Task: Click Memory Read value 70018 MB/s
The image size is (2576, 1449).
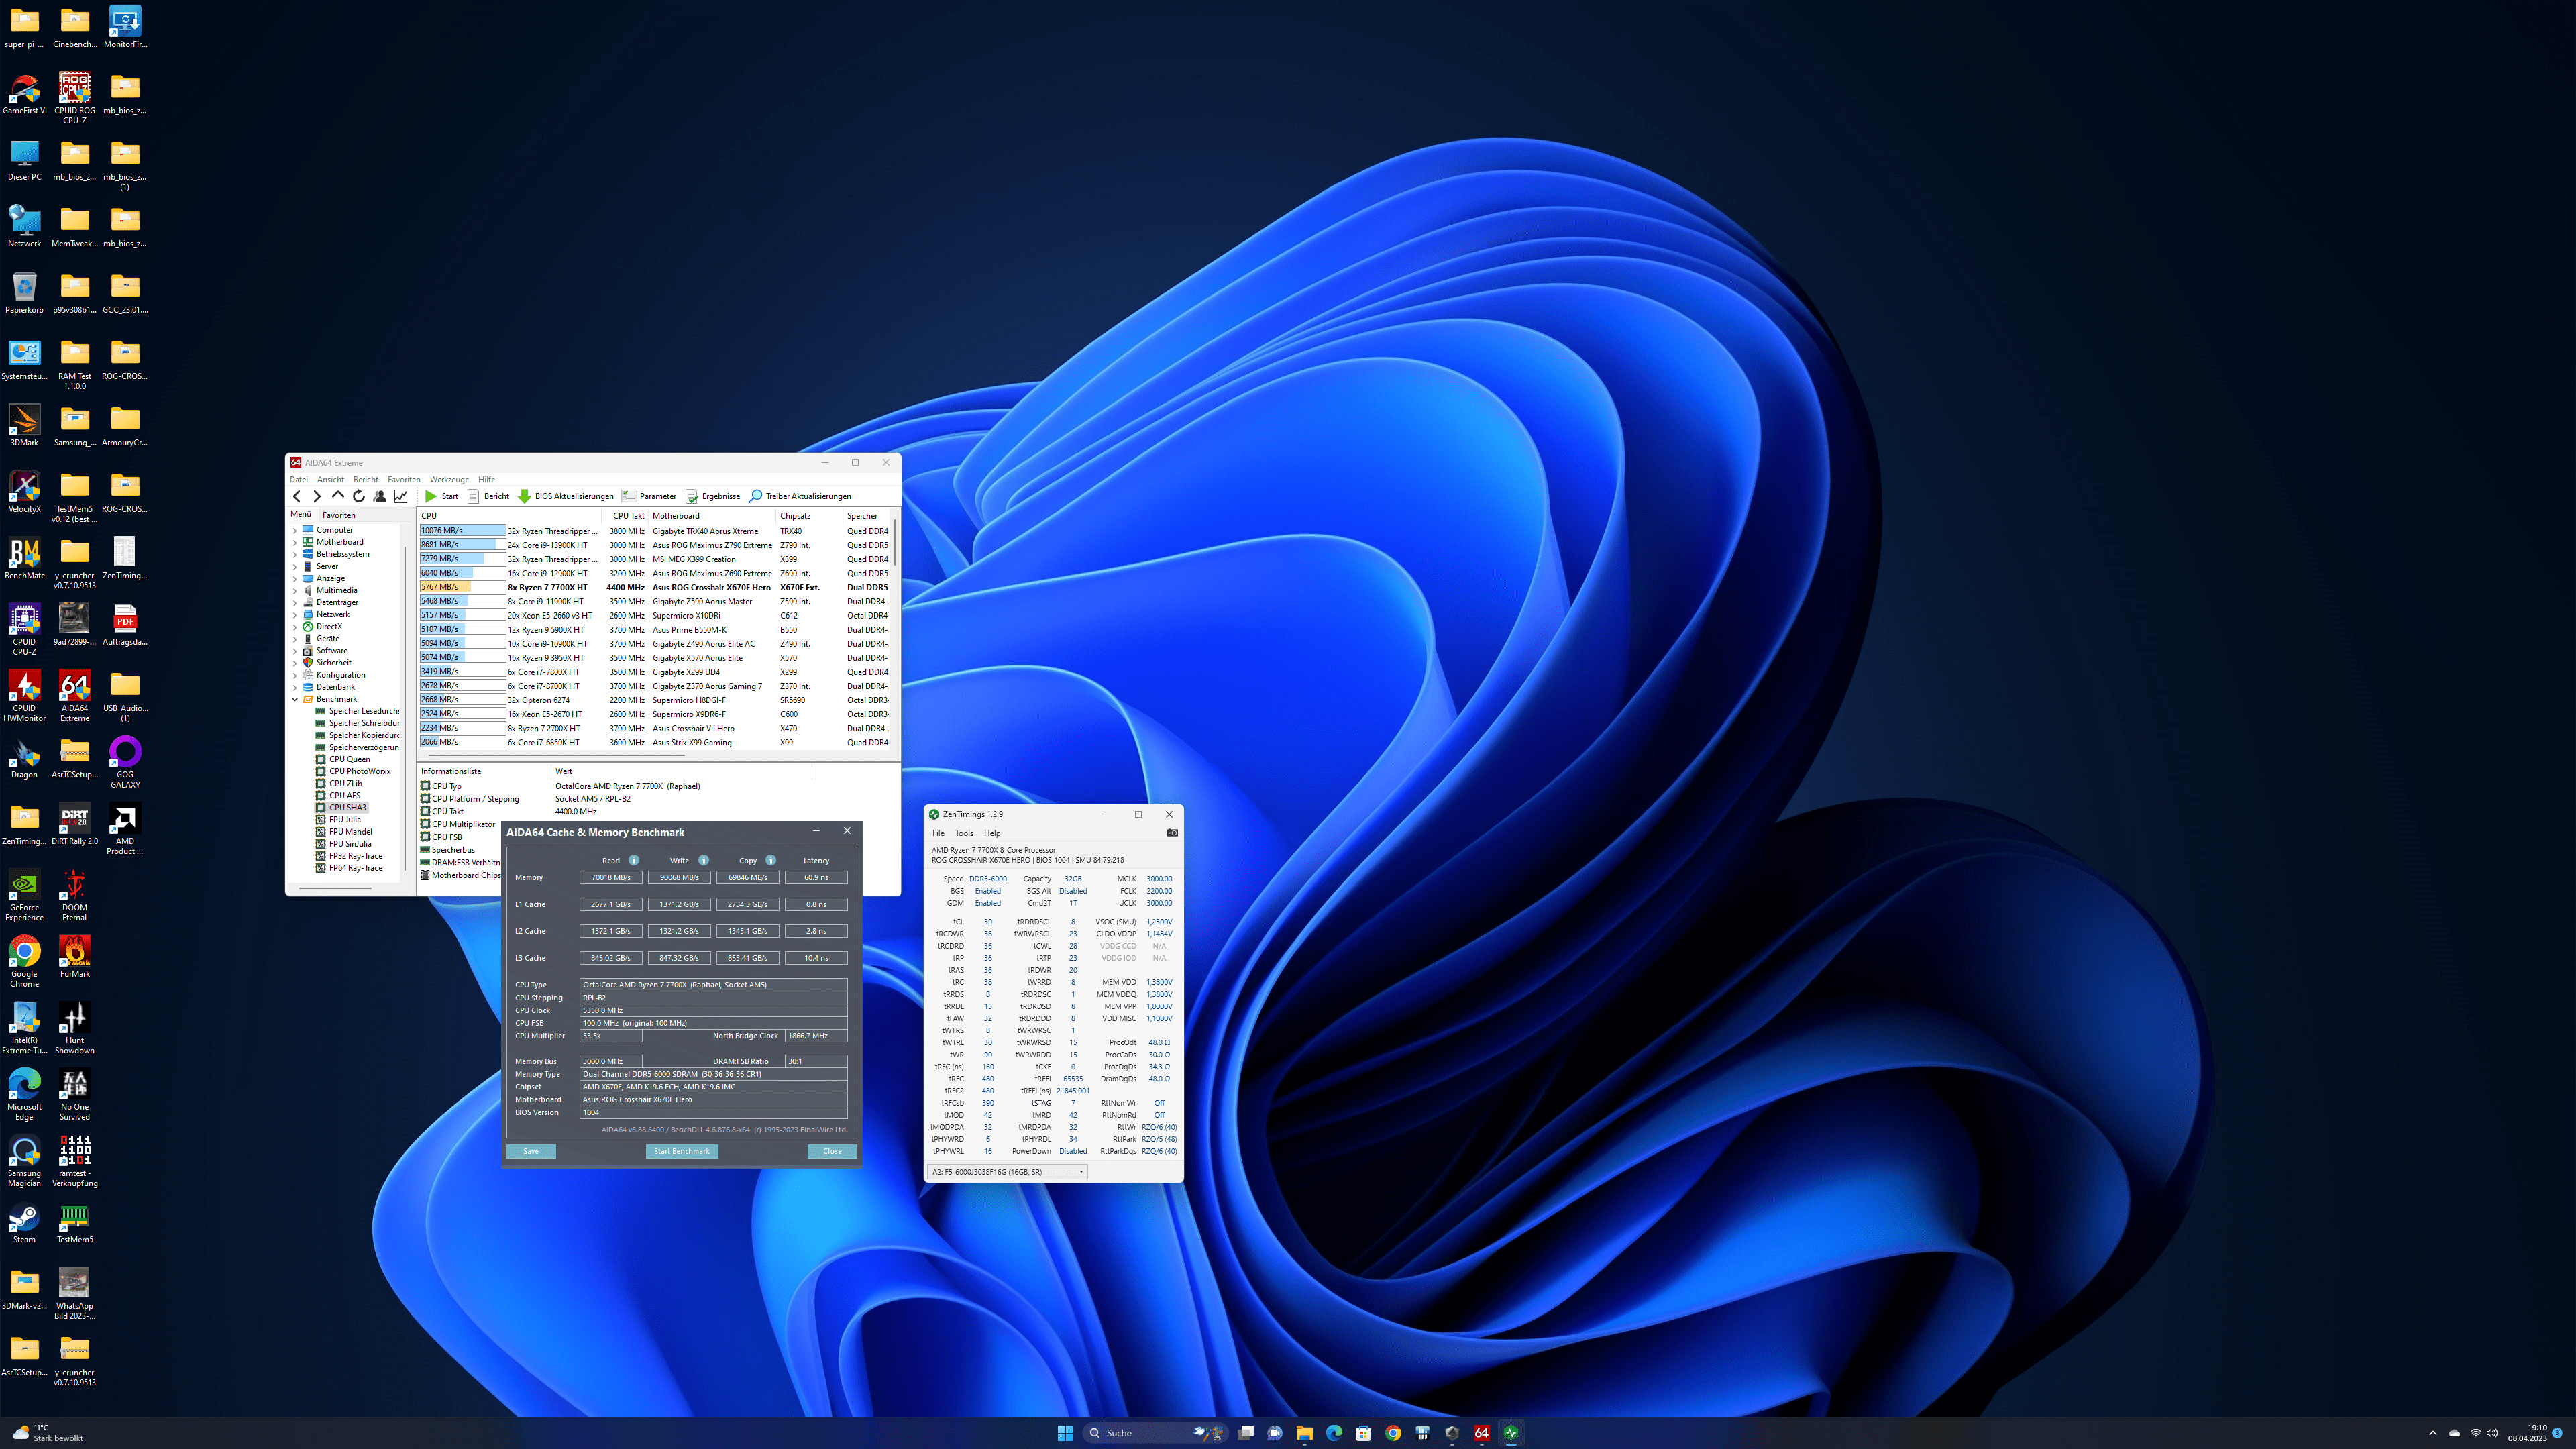Action: [611, 877]
